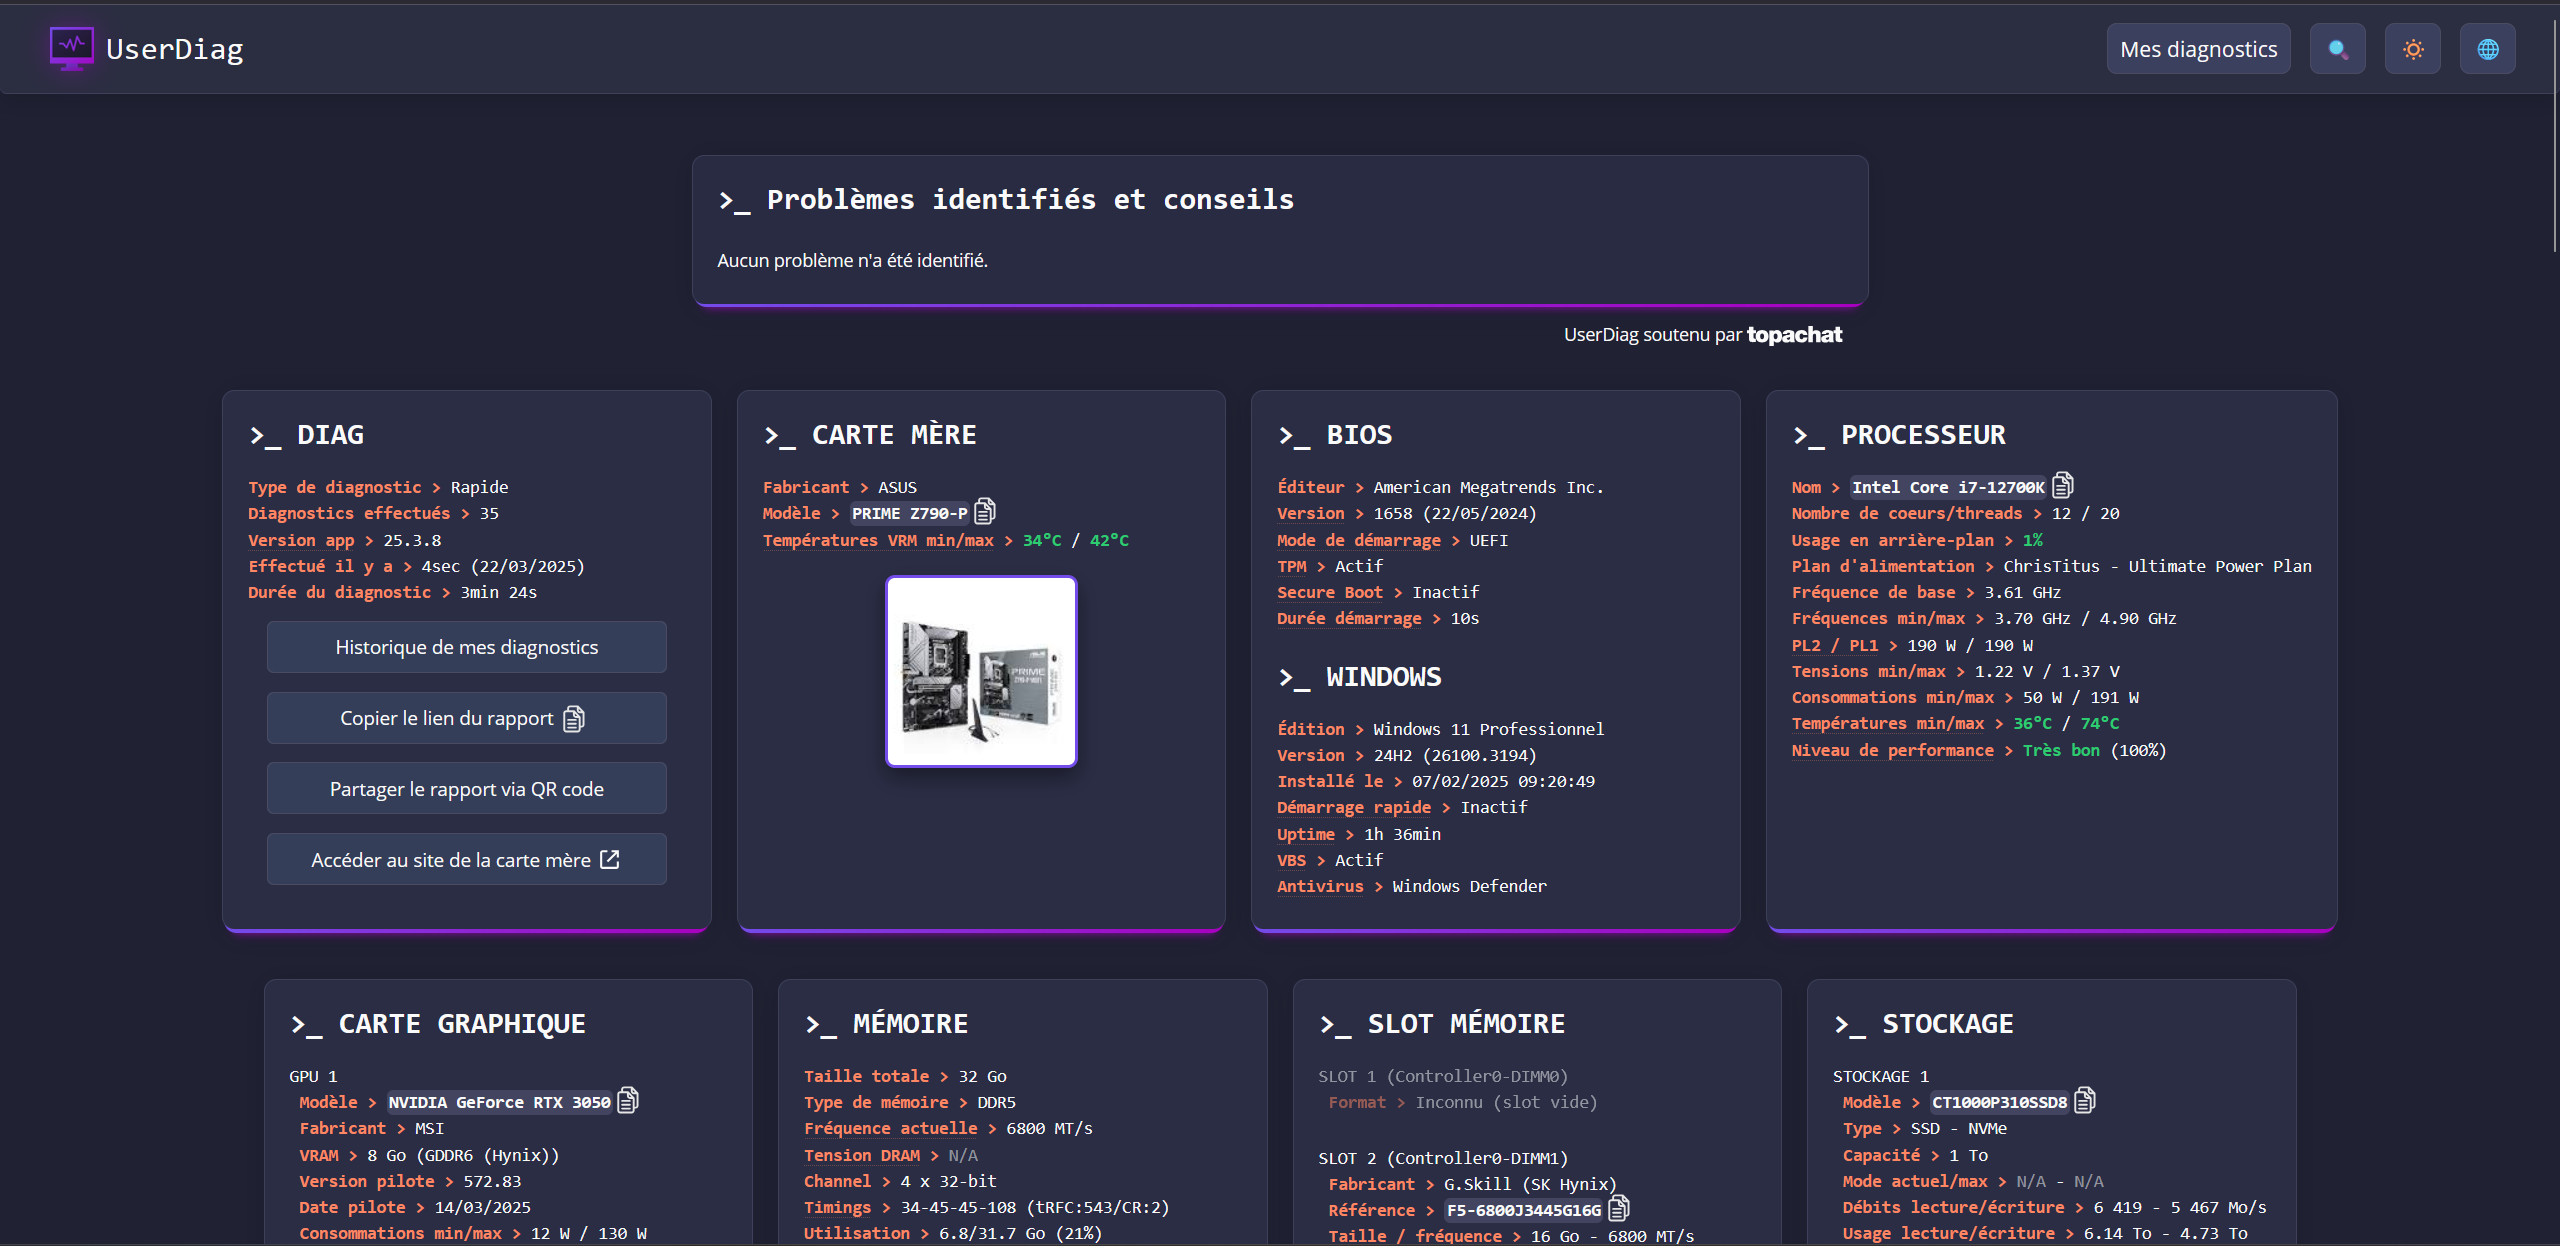2560x1246 pixels.
Task: Toggle light theme with sun icon
Action: (2412, 49)
